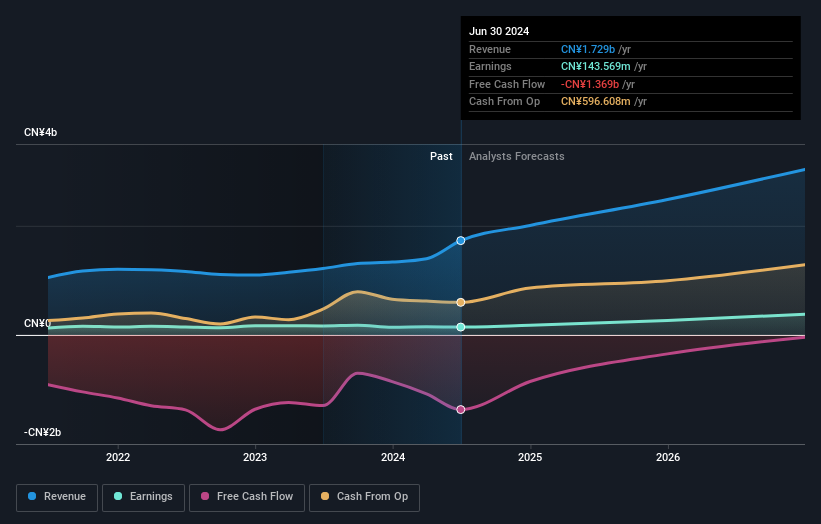Click the CN¥143.569m earnings value
Viewport: 821px width, 524px height.
click(x=595, y=66)
